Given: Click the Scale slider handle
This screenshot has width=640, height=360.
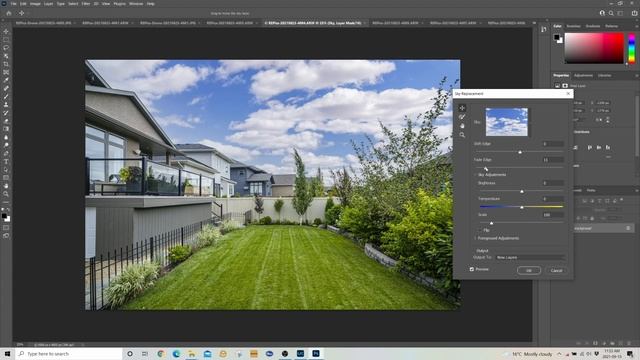Looking at the screenshot, I should 491,223.
